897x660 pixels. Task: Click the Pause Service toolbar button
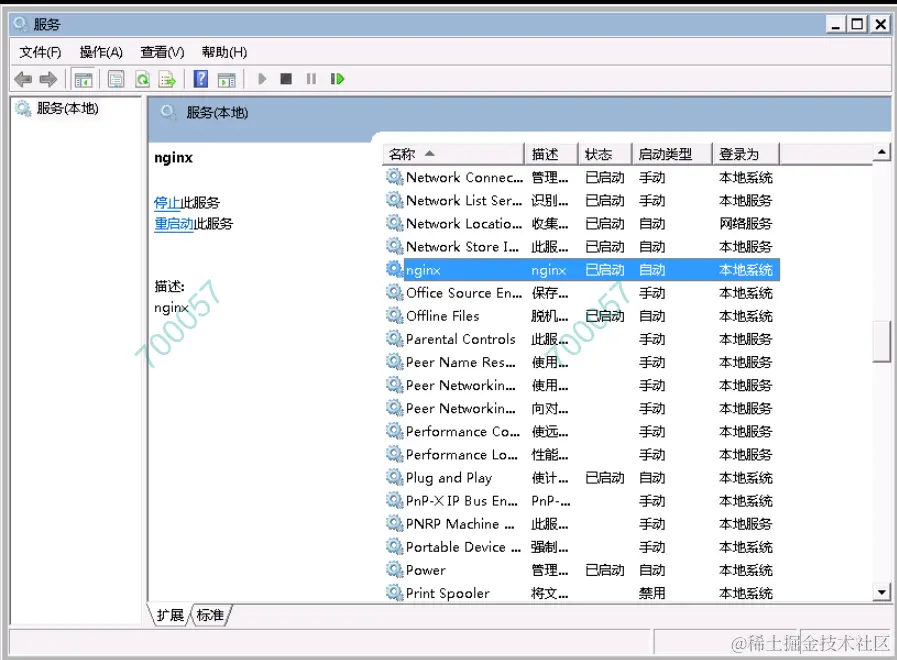tap(311, 79)
